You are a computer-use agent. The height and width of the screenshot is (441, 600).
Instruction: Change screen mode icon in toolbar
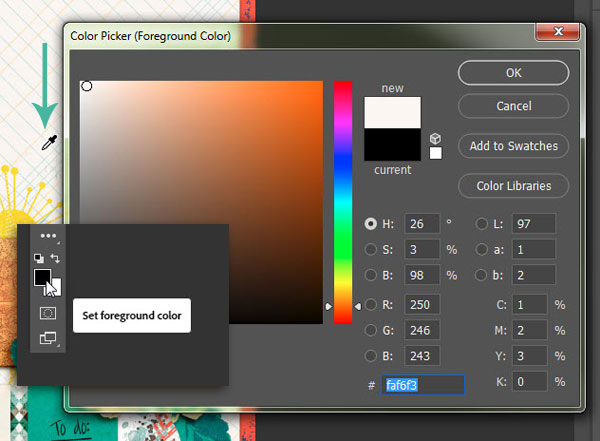point(48,338)
